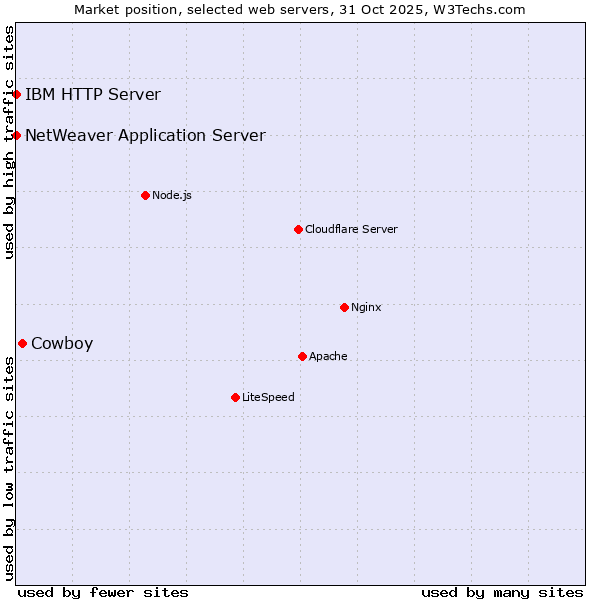
Task: Click the 'used by many sites' axis label
Action: coord(502,592)
